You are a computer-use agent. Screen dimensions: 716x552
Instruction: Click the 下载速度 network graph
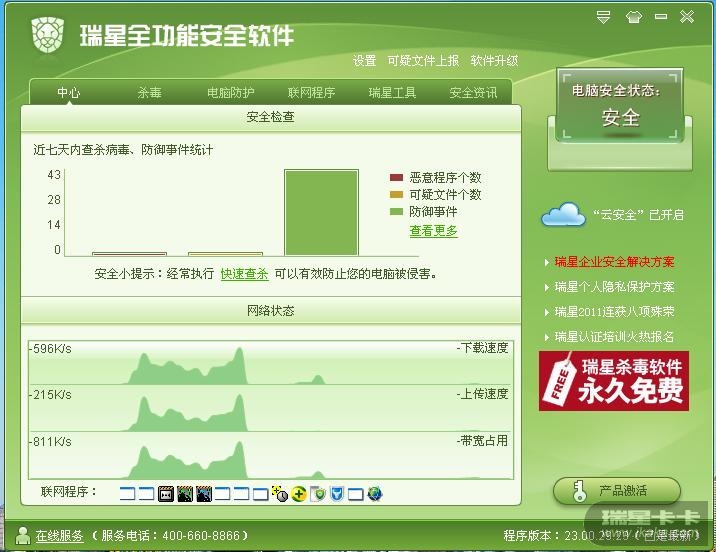271,363
